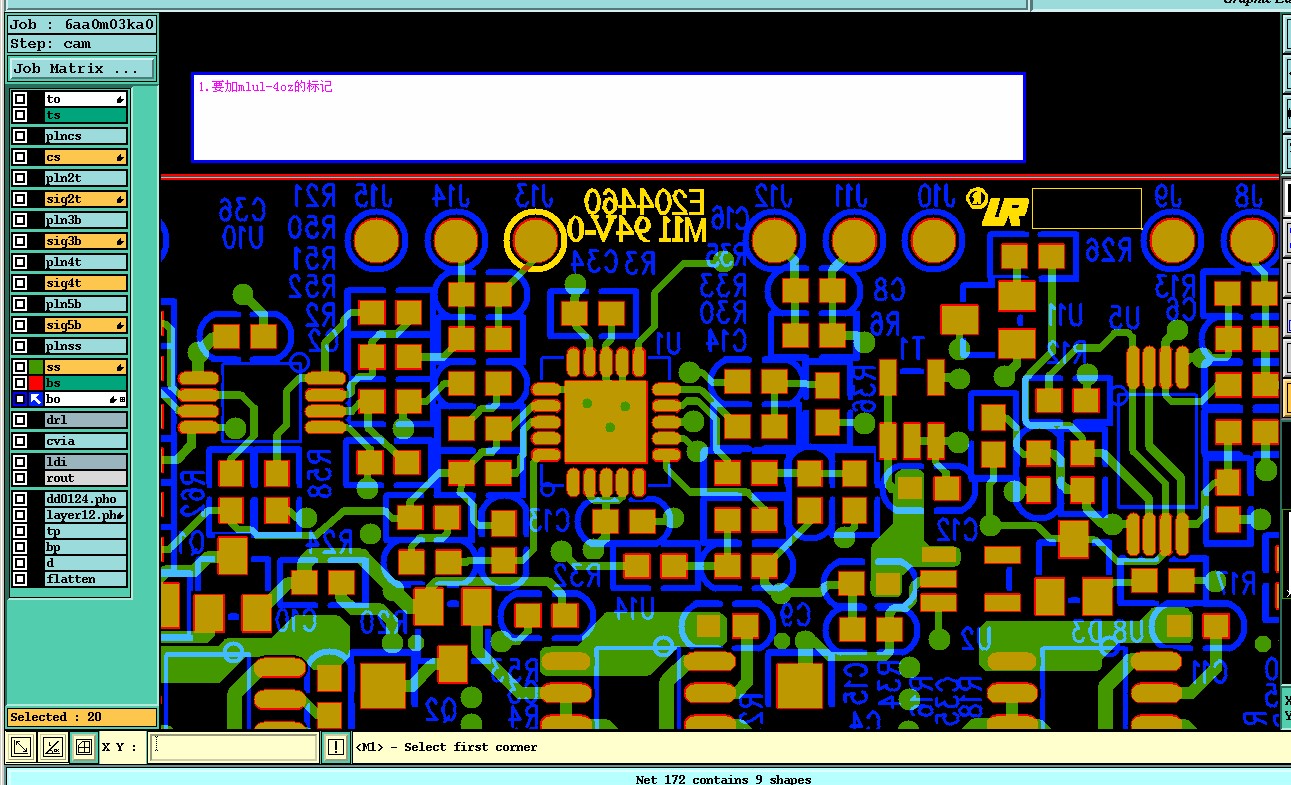Select the bp layer name
This screenshot has width=1291, height=785.
(86, 547)
